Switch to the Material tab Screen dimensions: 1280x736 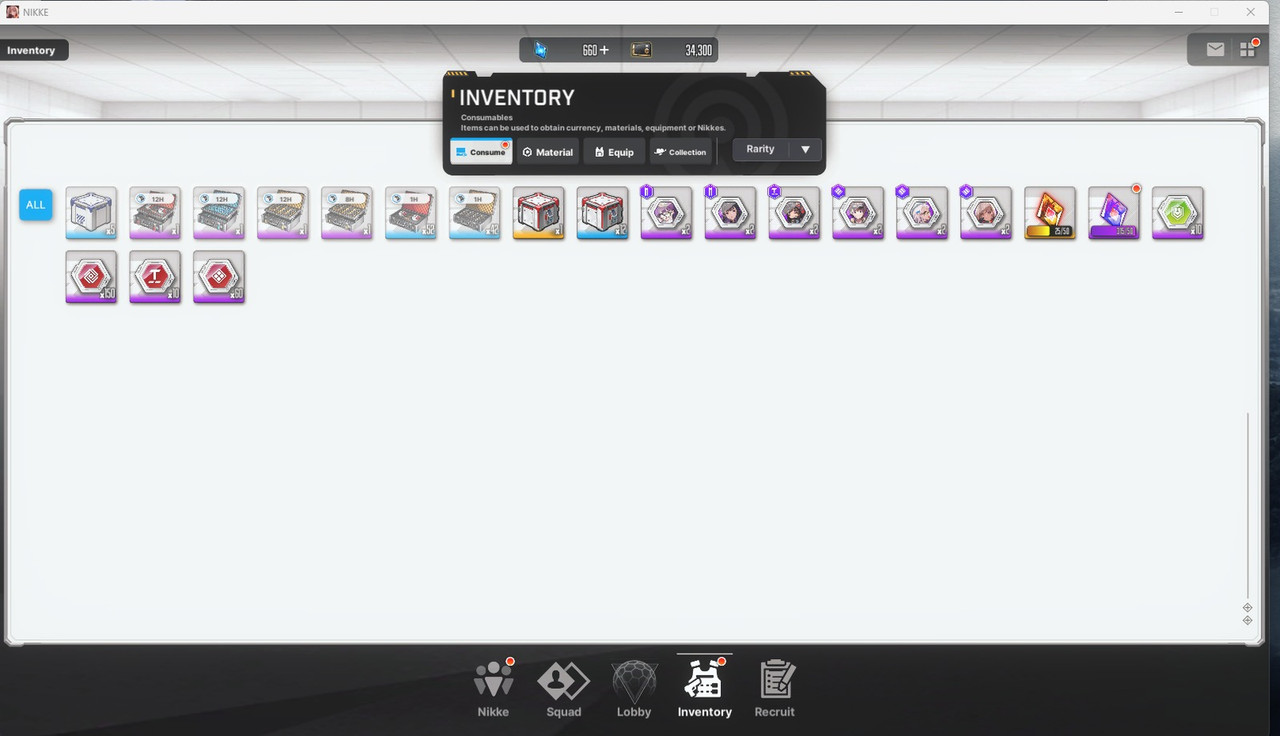click(x=548, y=152)
